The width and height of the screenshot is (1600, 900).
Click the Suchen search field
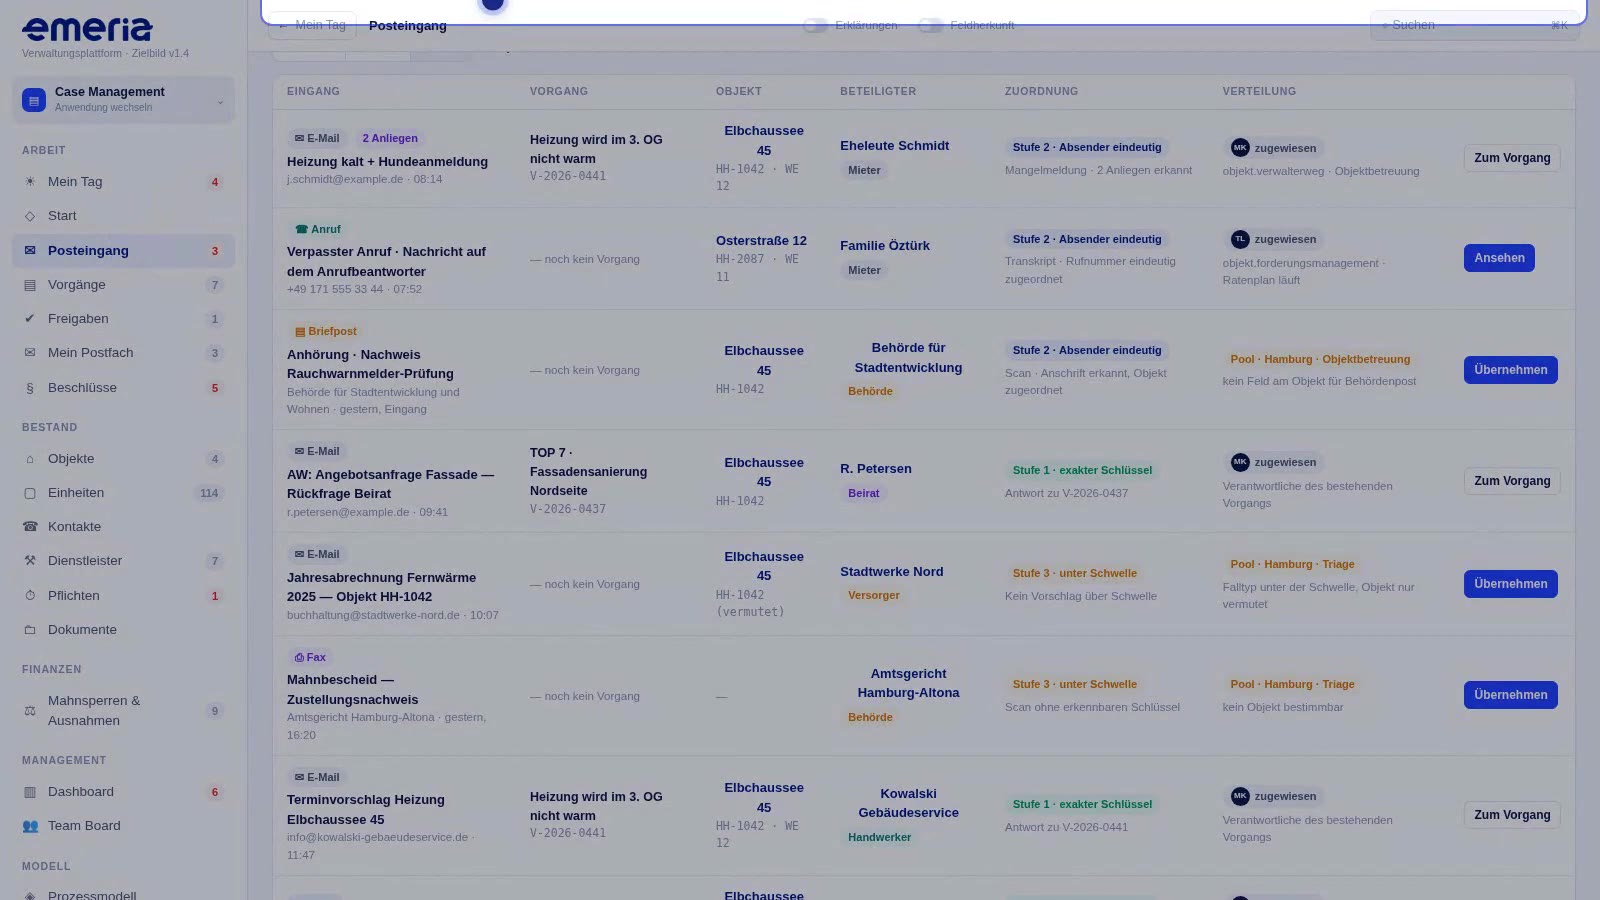1475,25
